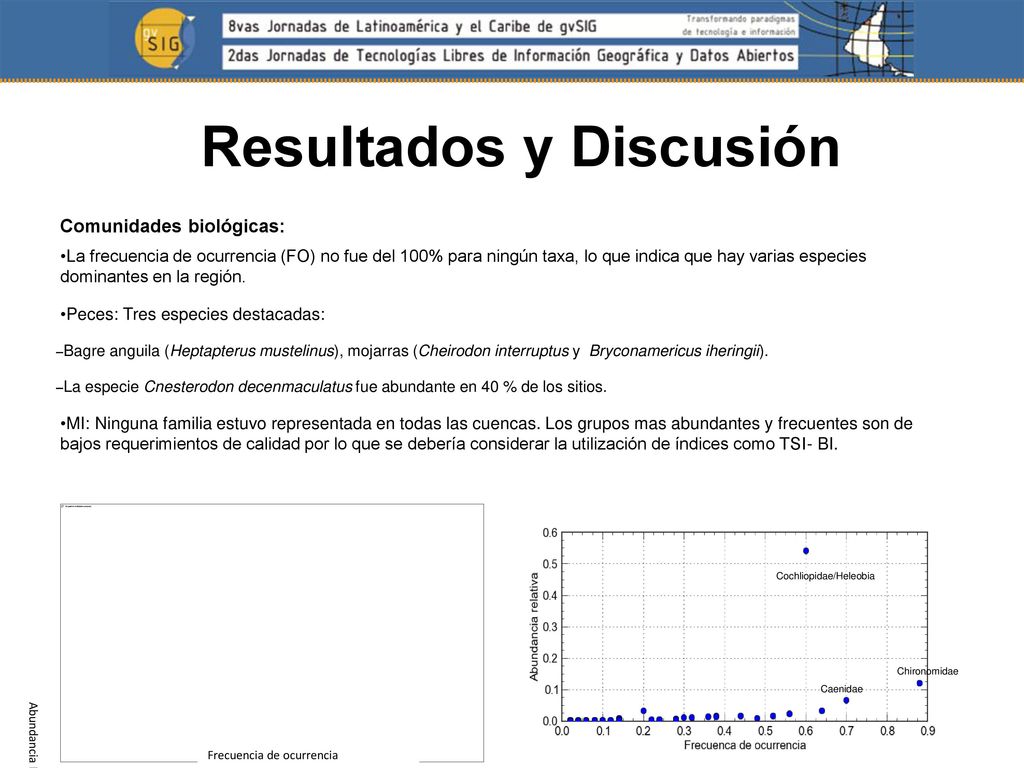Click the 'Caenidae' chart label
1024x768 pixels.
pos(841,689)
